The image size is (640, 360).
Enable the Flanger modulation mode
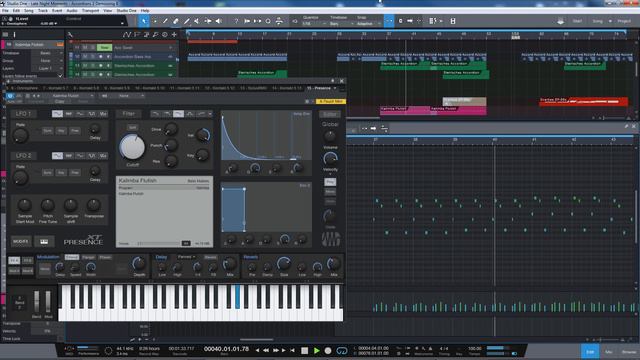(x=89, y=257)
